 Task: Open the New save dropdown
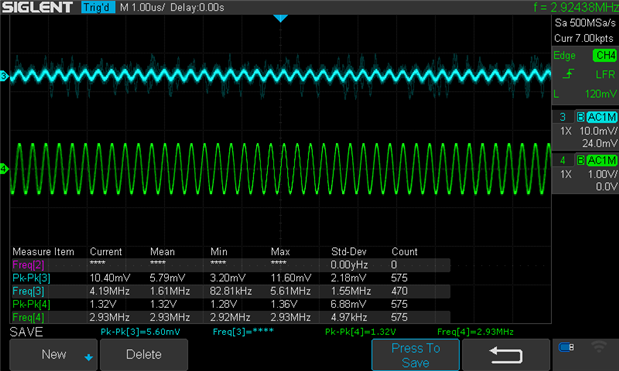[53, 354]
